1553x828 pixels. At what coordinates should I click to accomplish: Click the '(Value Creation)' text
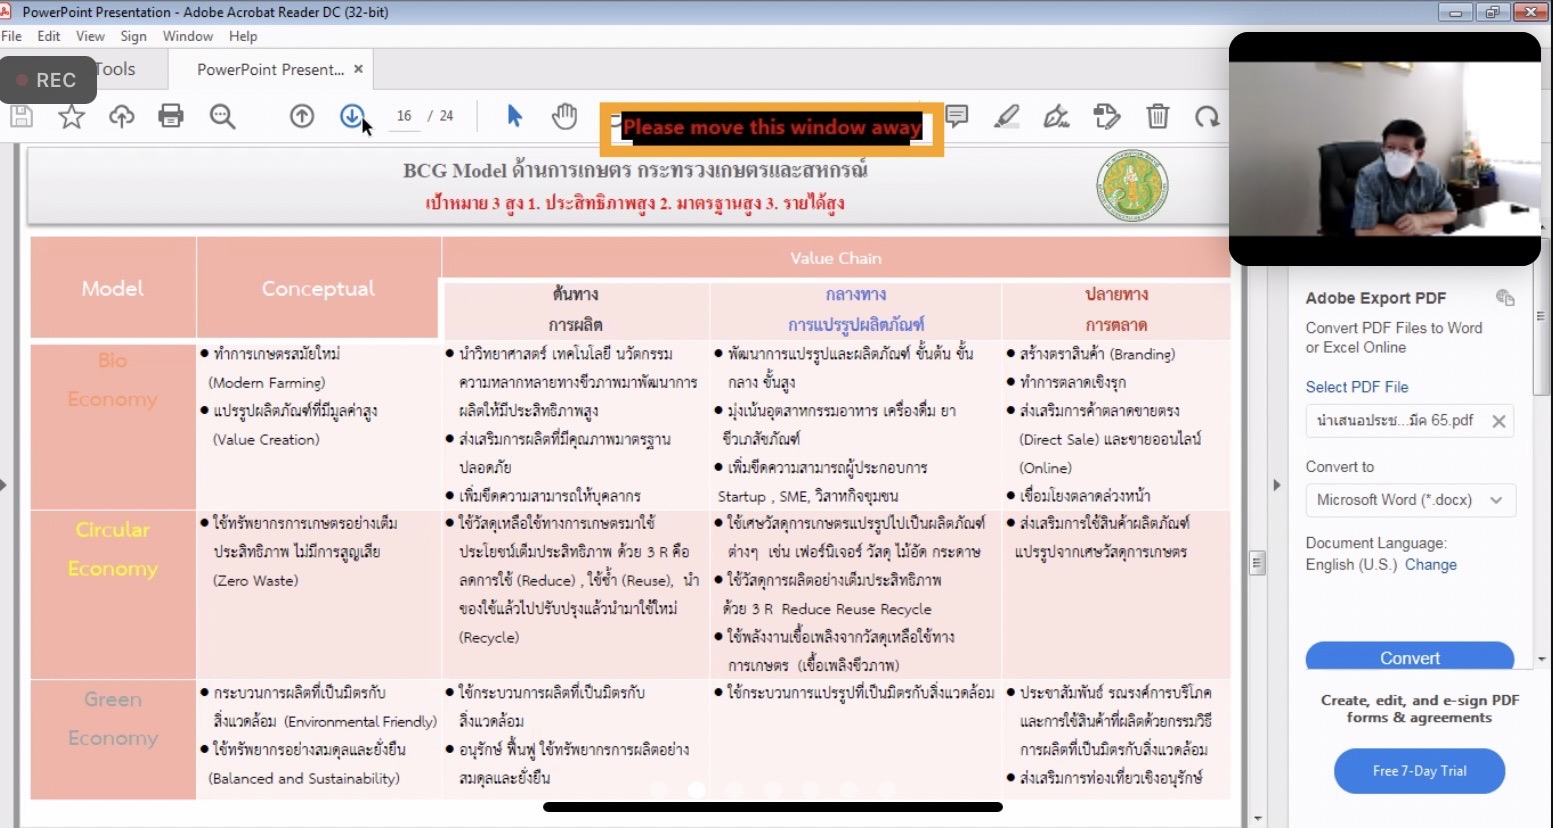[266, 440]
